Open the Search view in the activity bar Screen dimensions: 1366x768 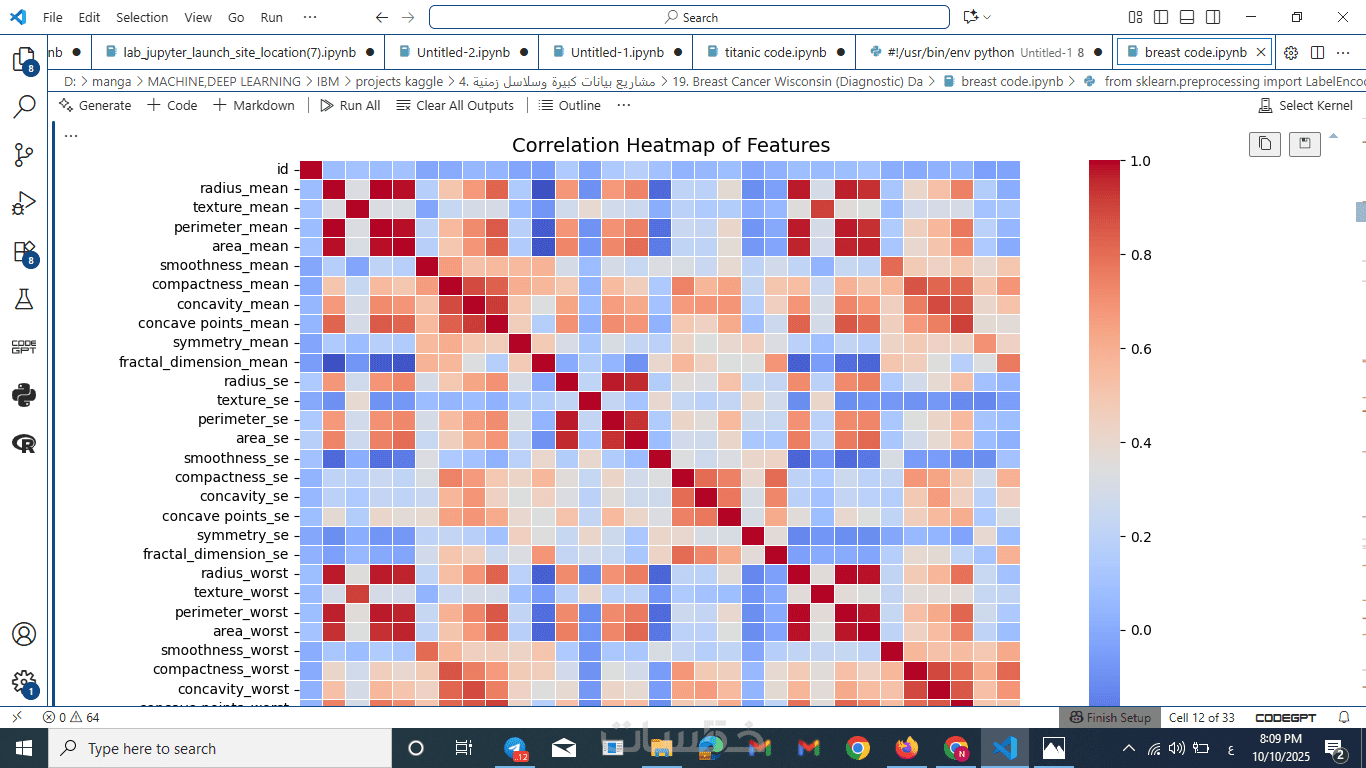24,105
